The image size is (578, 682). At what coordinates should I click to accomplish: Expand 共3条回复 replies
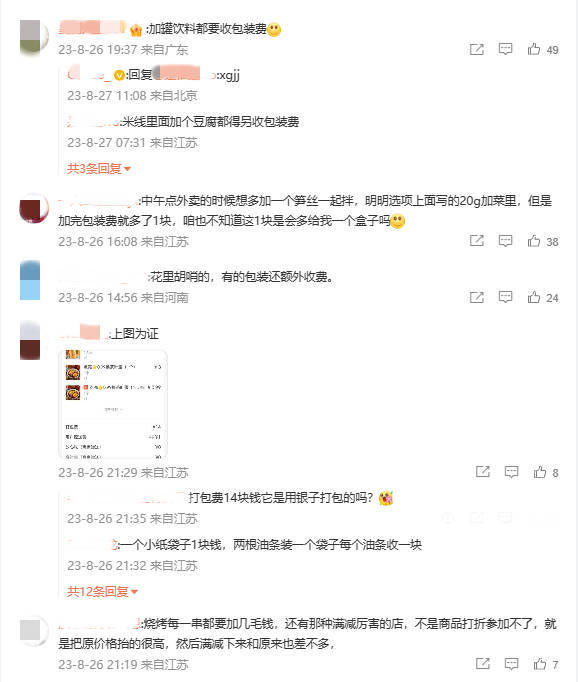(99, 168)
